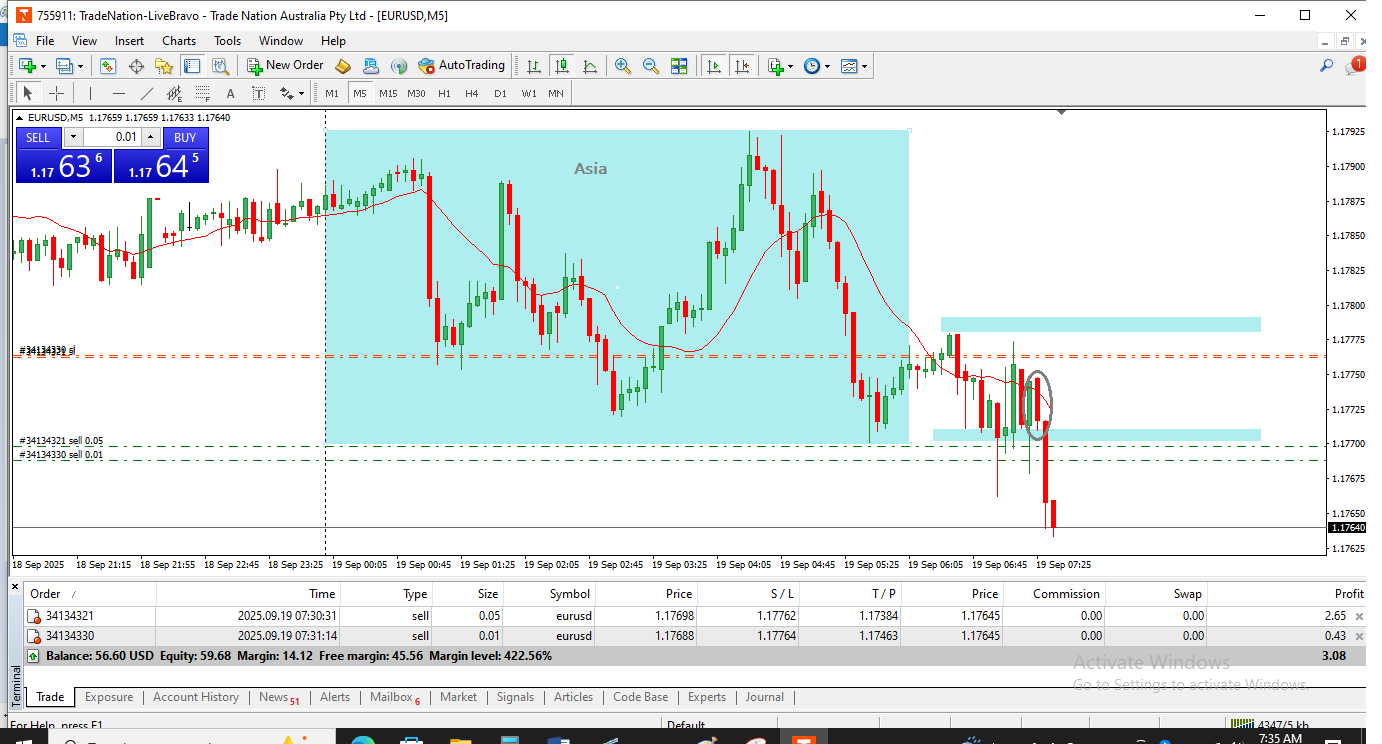Select the Draw Trendline tool
Screen dimensions: 1382x744
(x=147, y=93)
